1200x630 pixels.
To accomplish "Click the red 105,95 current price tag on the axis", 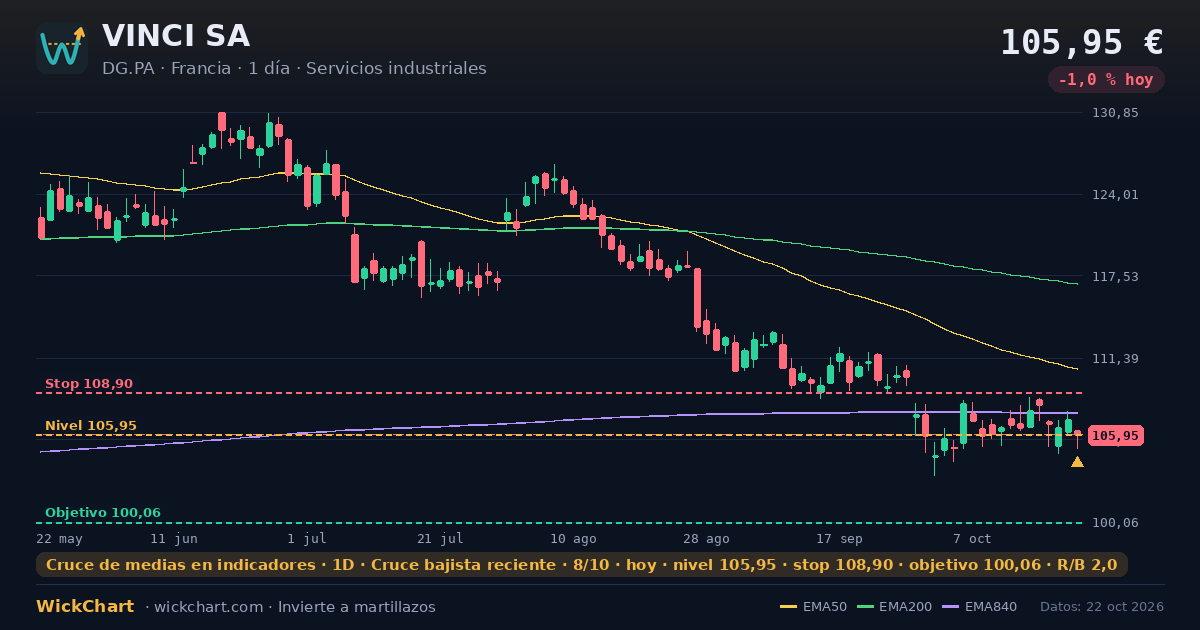I will pos(1115,436).
